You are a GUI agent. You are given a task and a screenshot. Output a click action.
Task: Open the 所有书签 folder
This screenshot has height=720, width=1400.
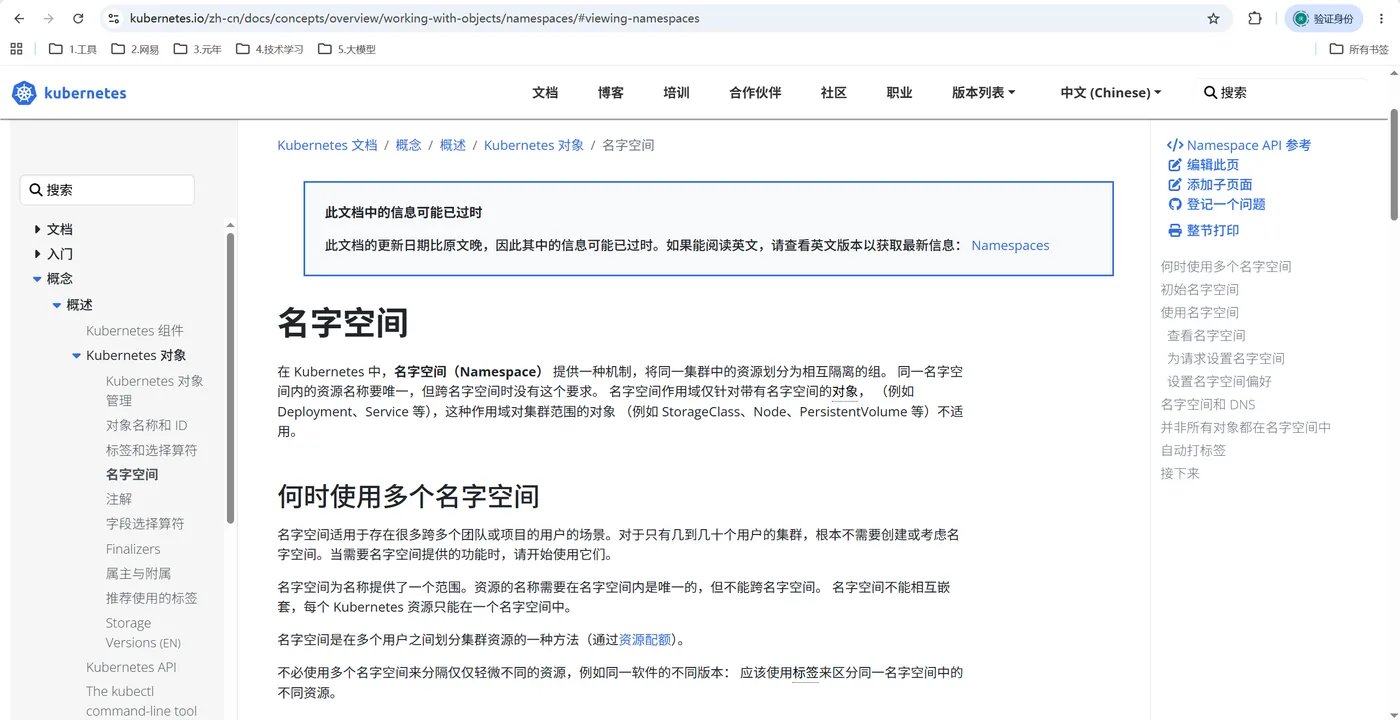click(1359, 49)
